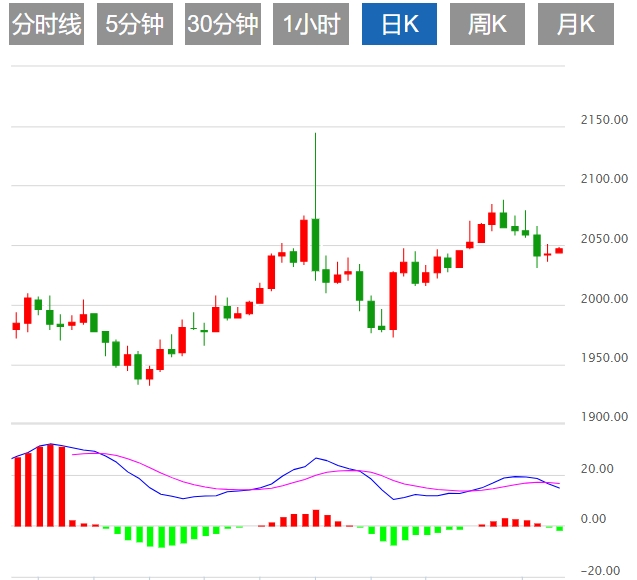This screenshot has width=637, height=580.
Task: Click the tallest red MACD histogram bar
Action: 50,485
